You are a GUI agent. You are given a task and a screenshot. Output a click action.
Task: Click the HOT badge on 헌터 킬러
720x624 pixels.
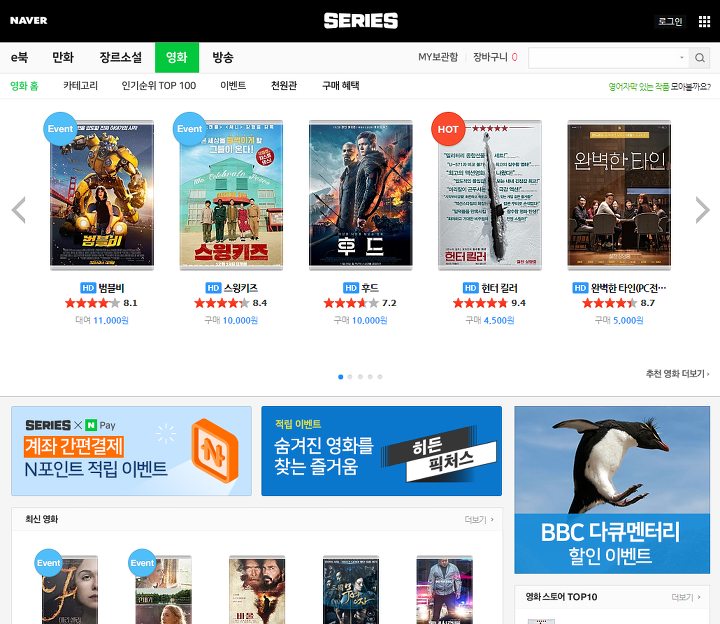pyautogui.click(x=448, y=129)
